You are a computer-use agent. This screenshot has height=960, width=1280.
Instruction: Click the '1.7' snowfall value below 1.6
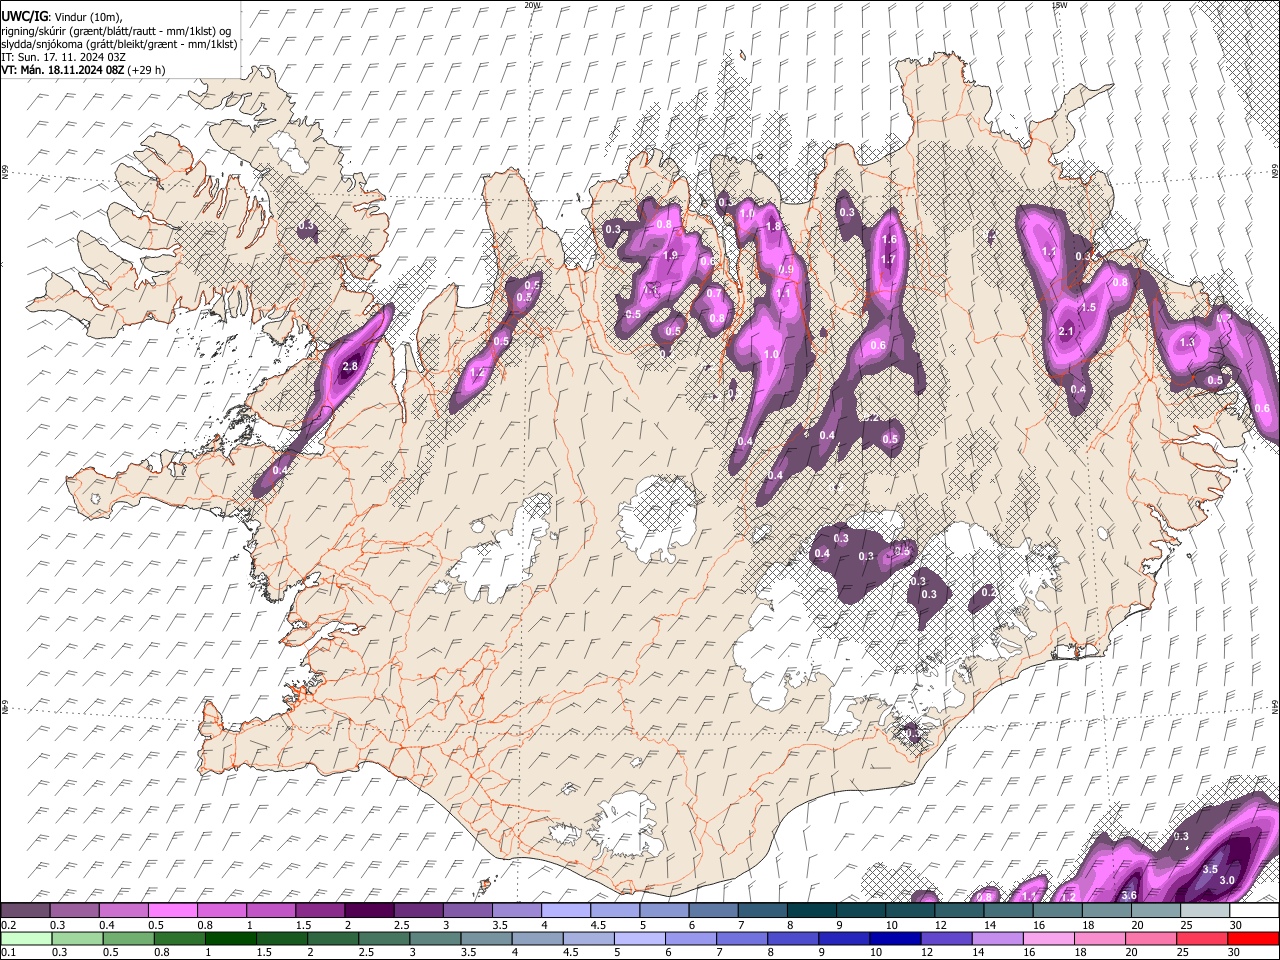click(887, 260)
